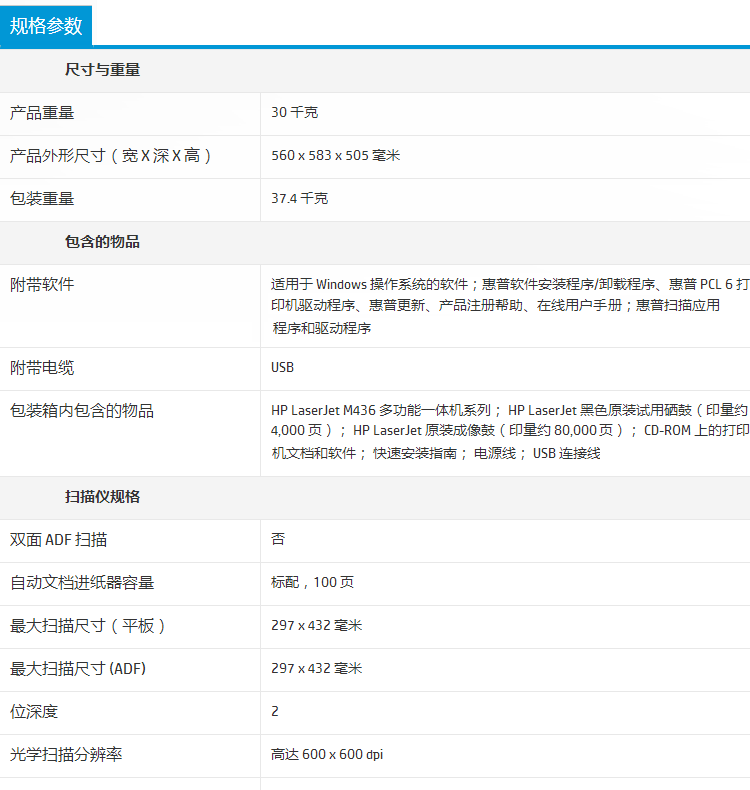
Task: Select the 扫描仪规格 section header
Action: (102, 497)
